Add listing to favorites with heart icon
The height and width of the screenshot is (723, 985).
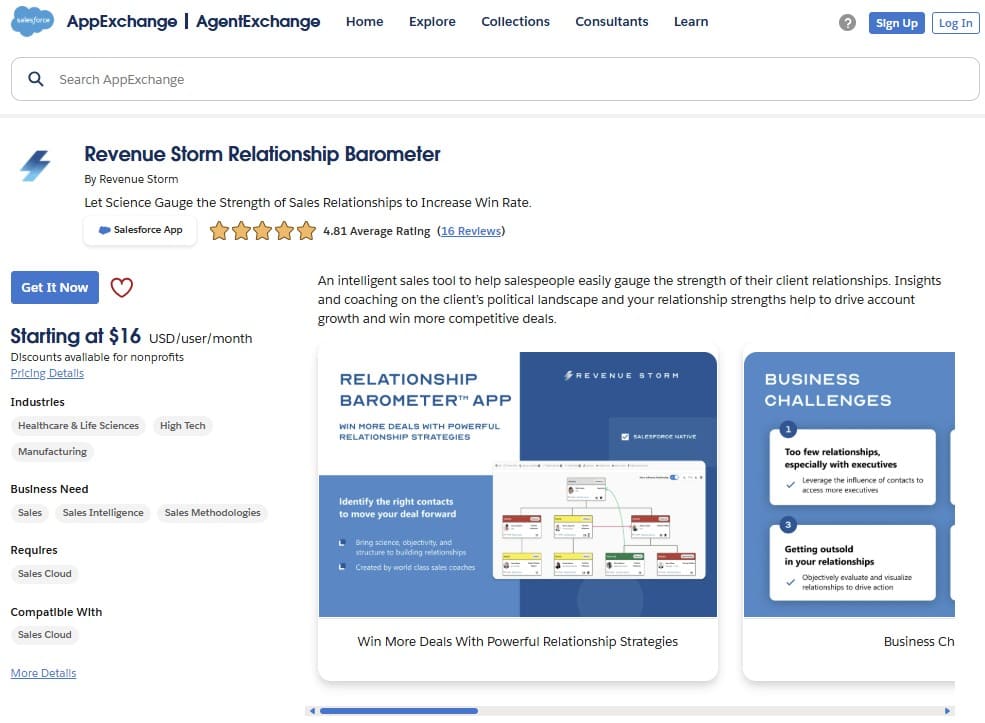(x=121, y=288)
